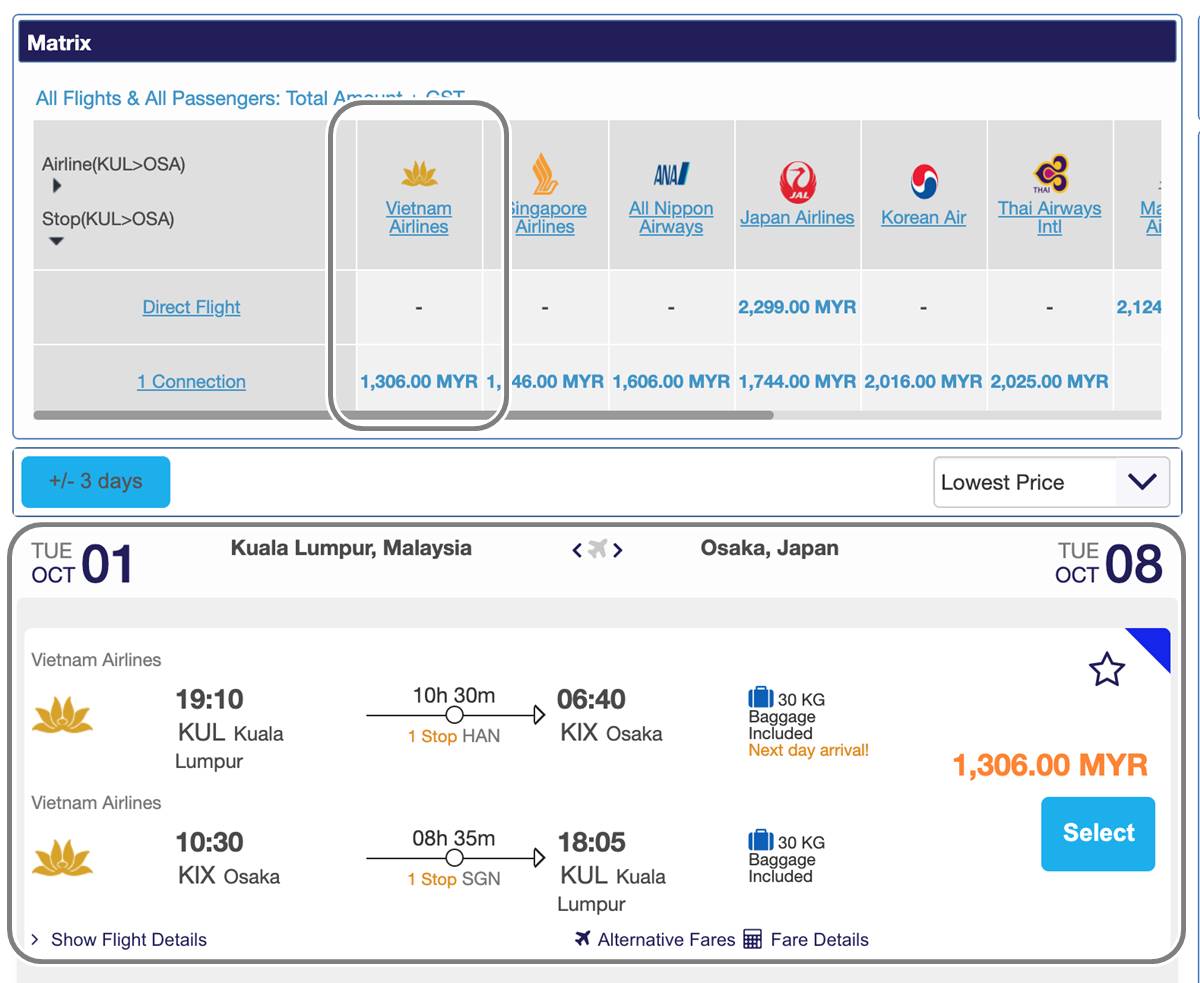Click the Vietnam Airlines lotus logo in matrix
This screenshot has height=983, width=1200.
[x=419, y=175]
